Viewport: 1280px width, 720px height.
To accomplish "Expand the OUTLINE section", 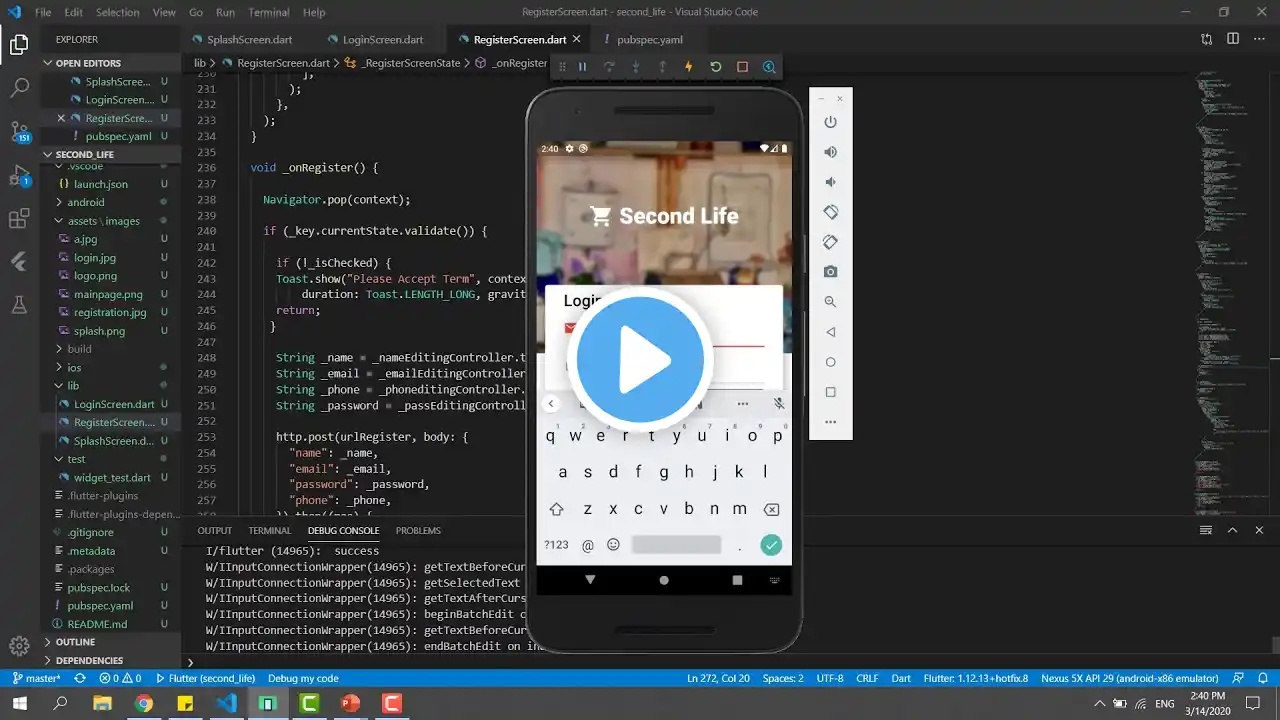I will pyautogui.click(x=75, y=642).
